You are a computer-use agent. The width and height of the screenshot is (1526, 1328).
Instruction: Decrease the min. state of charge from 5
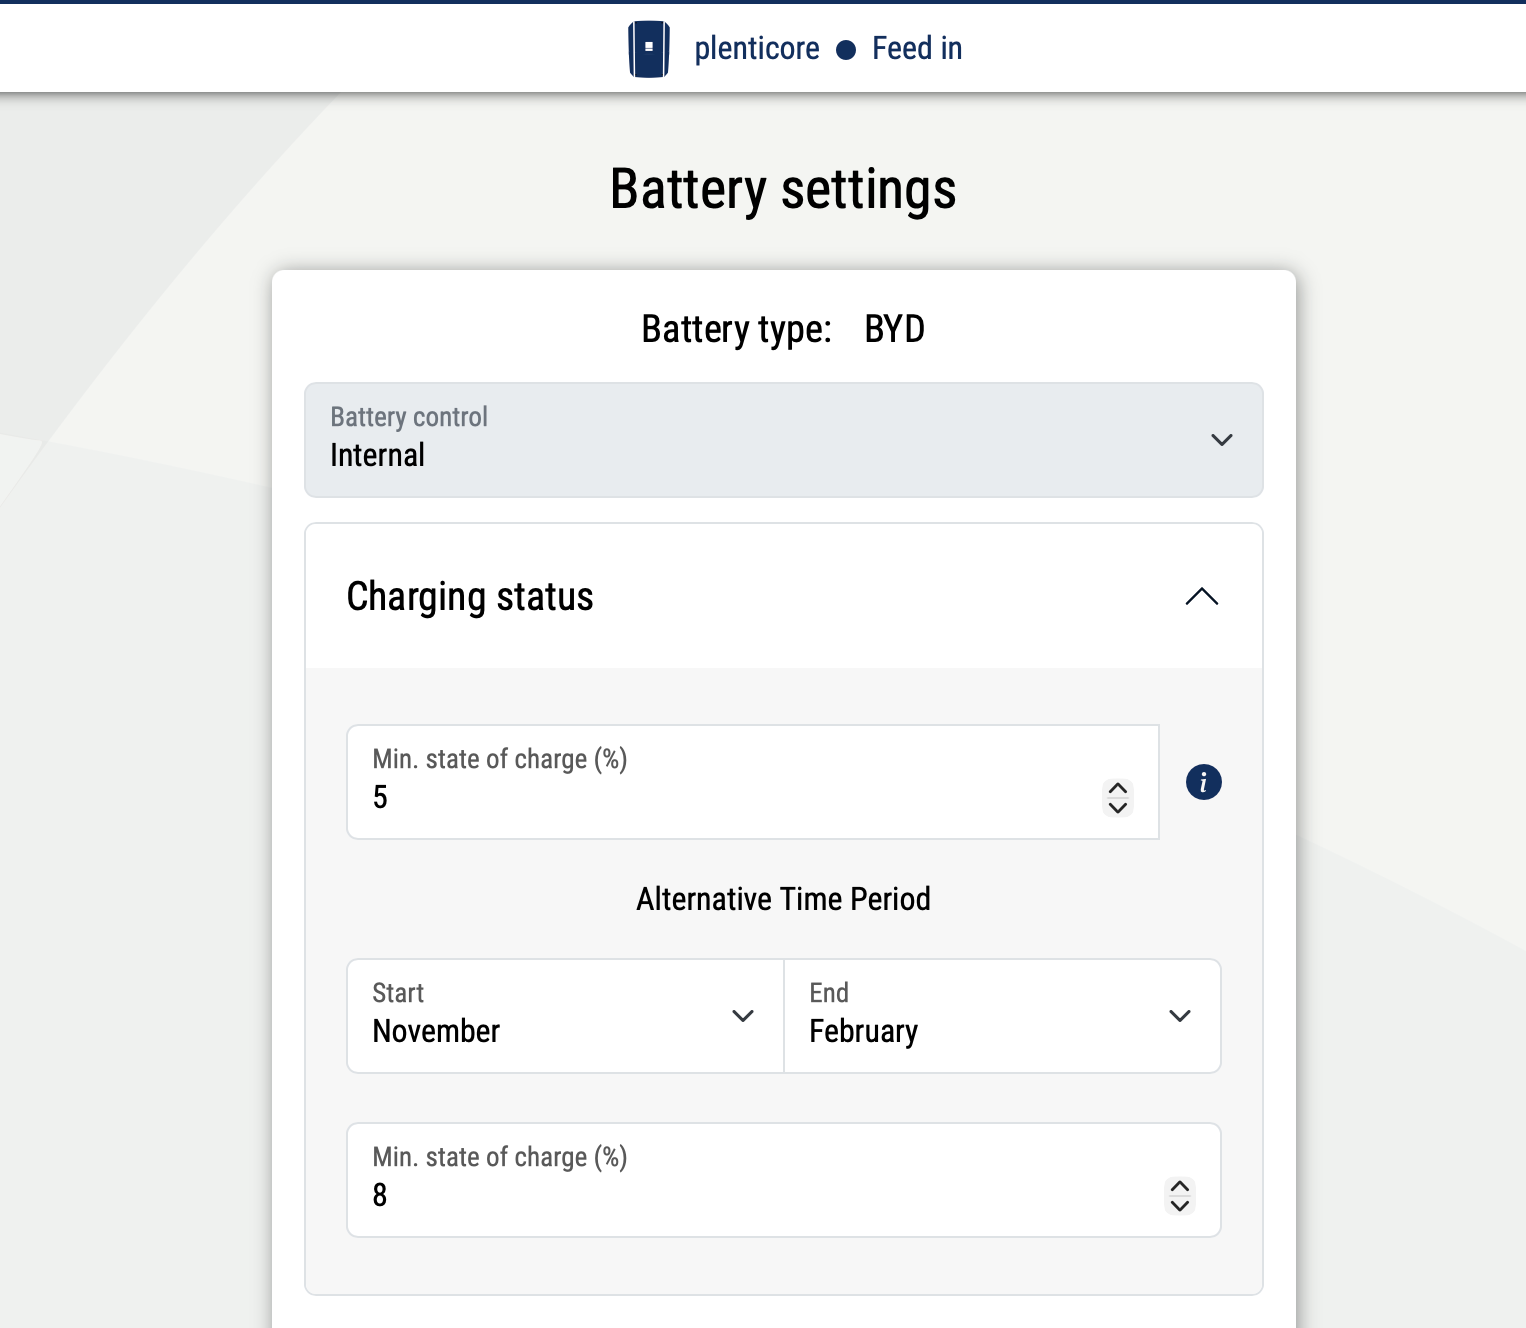tap(1118, 808)
